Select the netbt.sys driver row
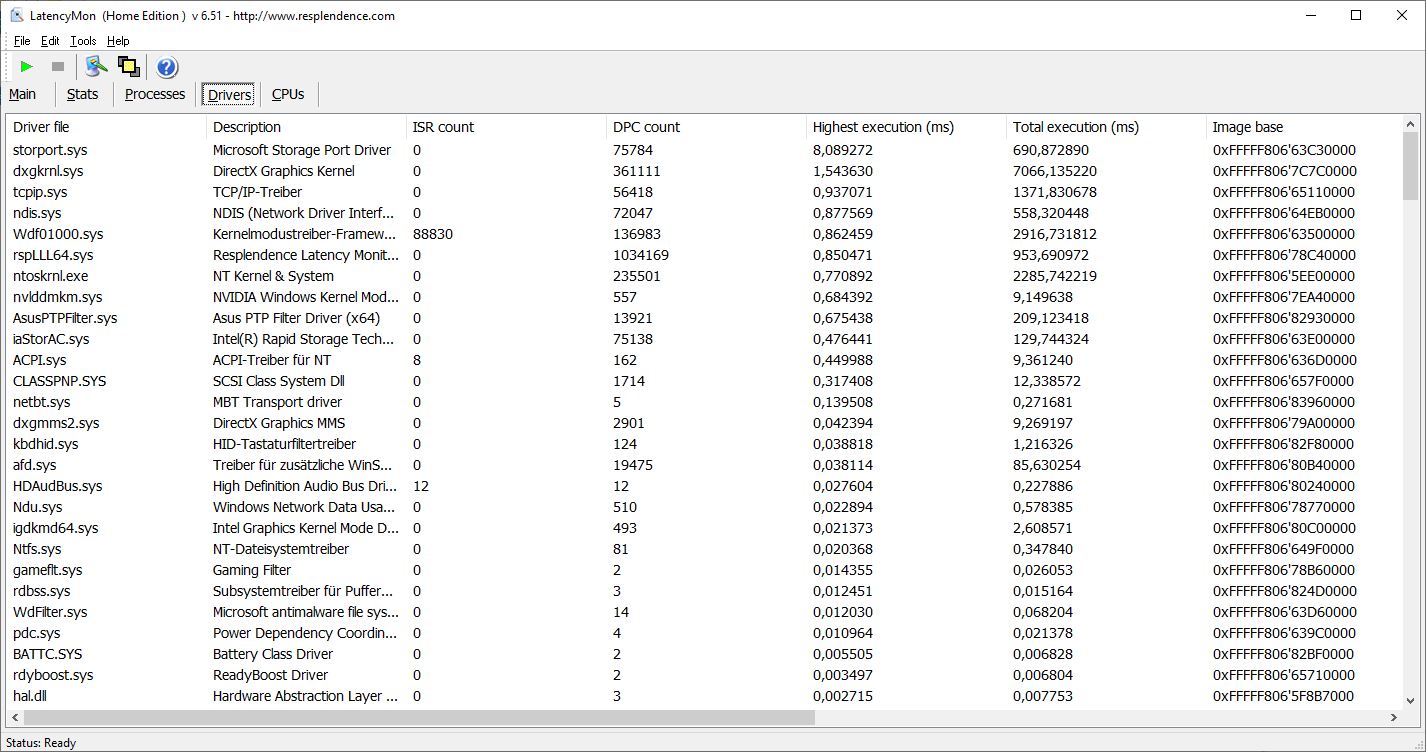The height and width of the screenshot is (752, 1426). click(x=704, y=402)
